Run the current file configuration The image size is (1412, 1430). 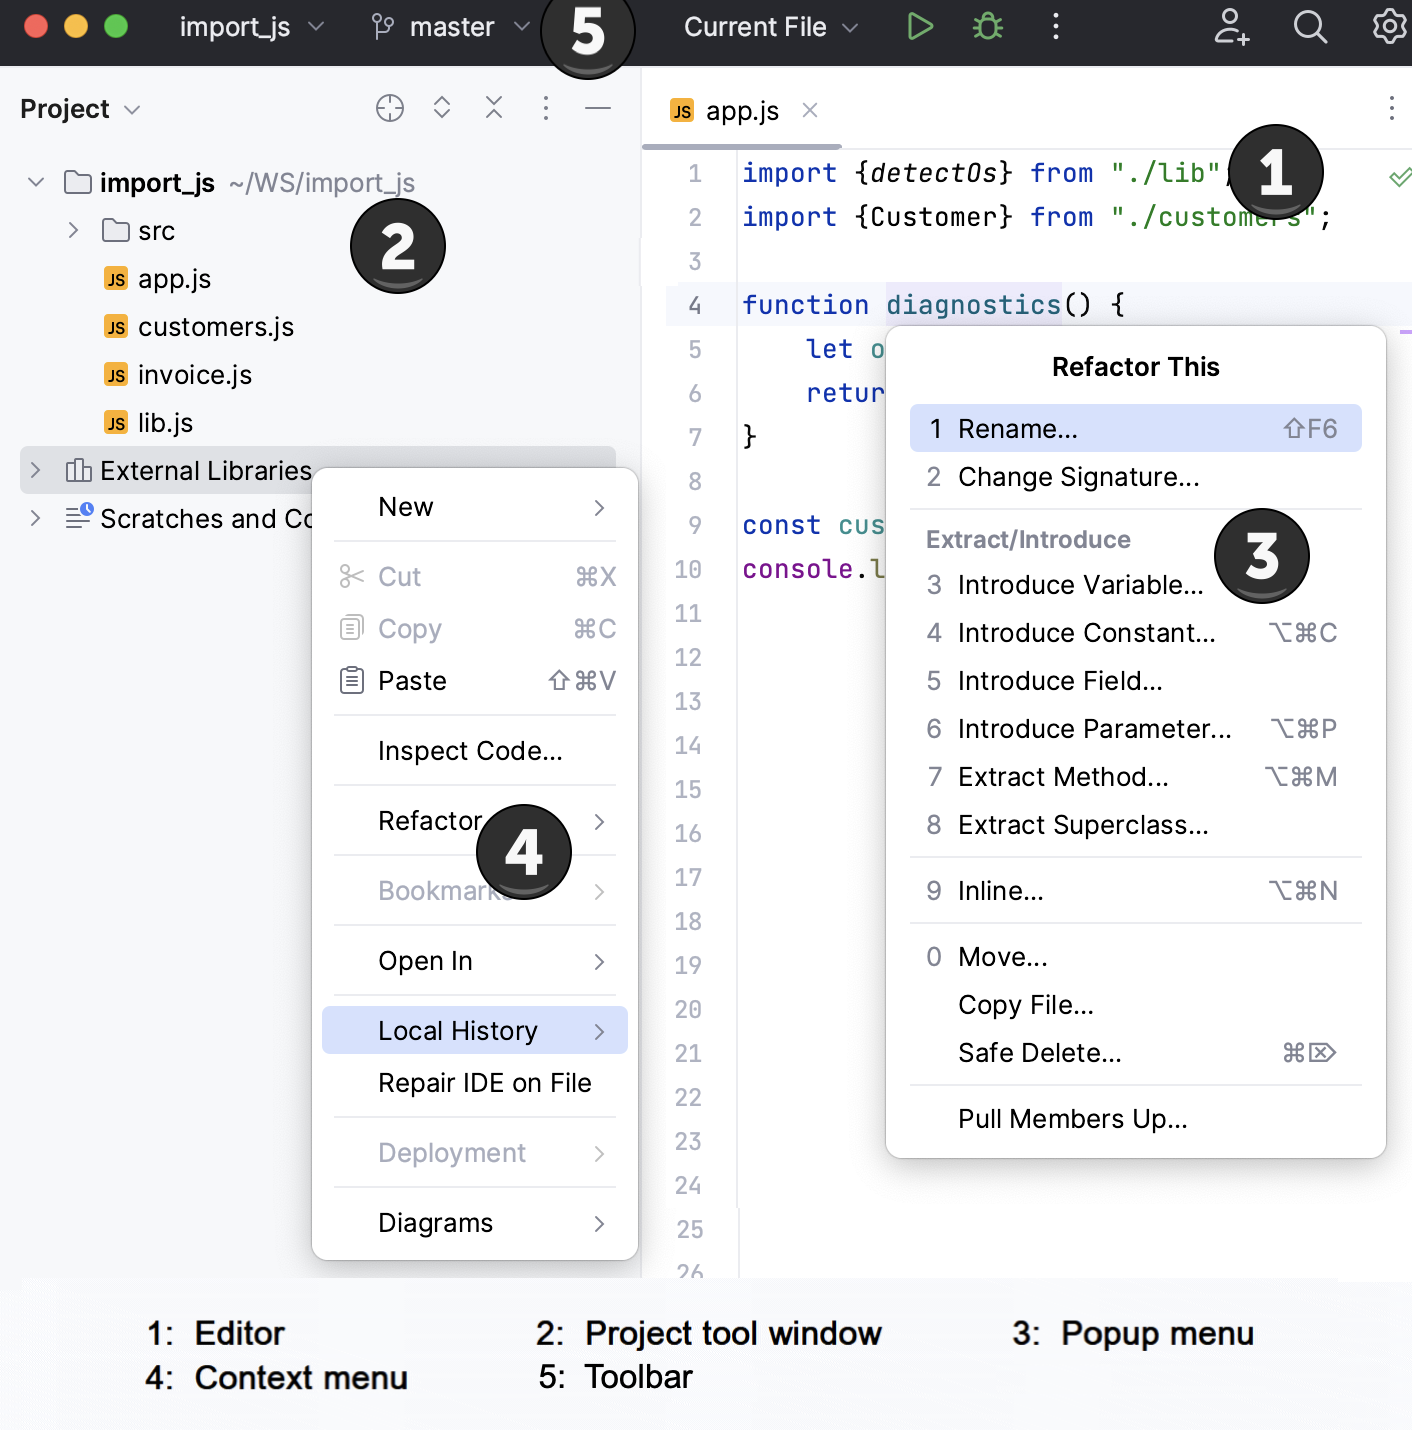point(919,26)
